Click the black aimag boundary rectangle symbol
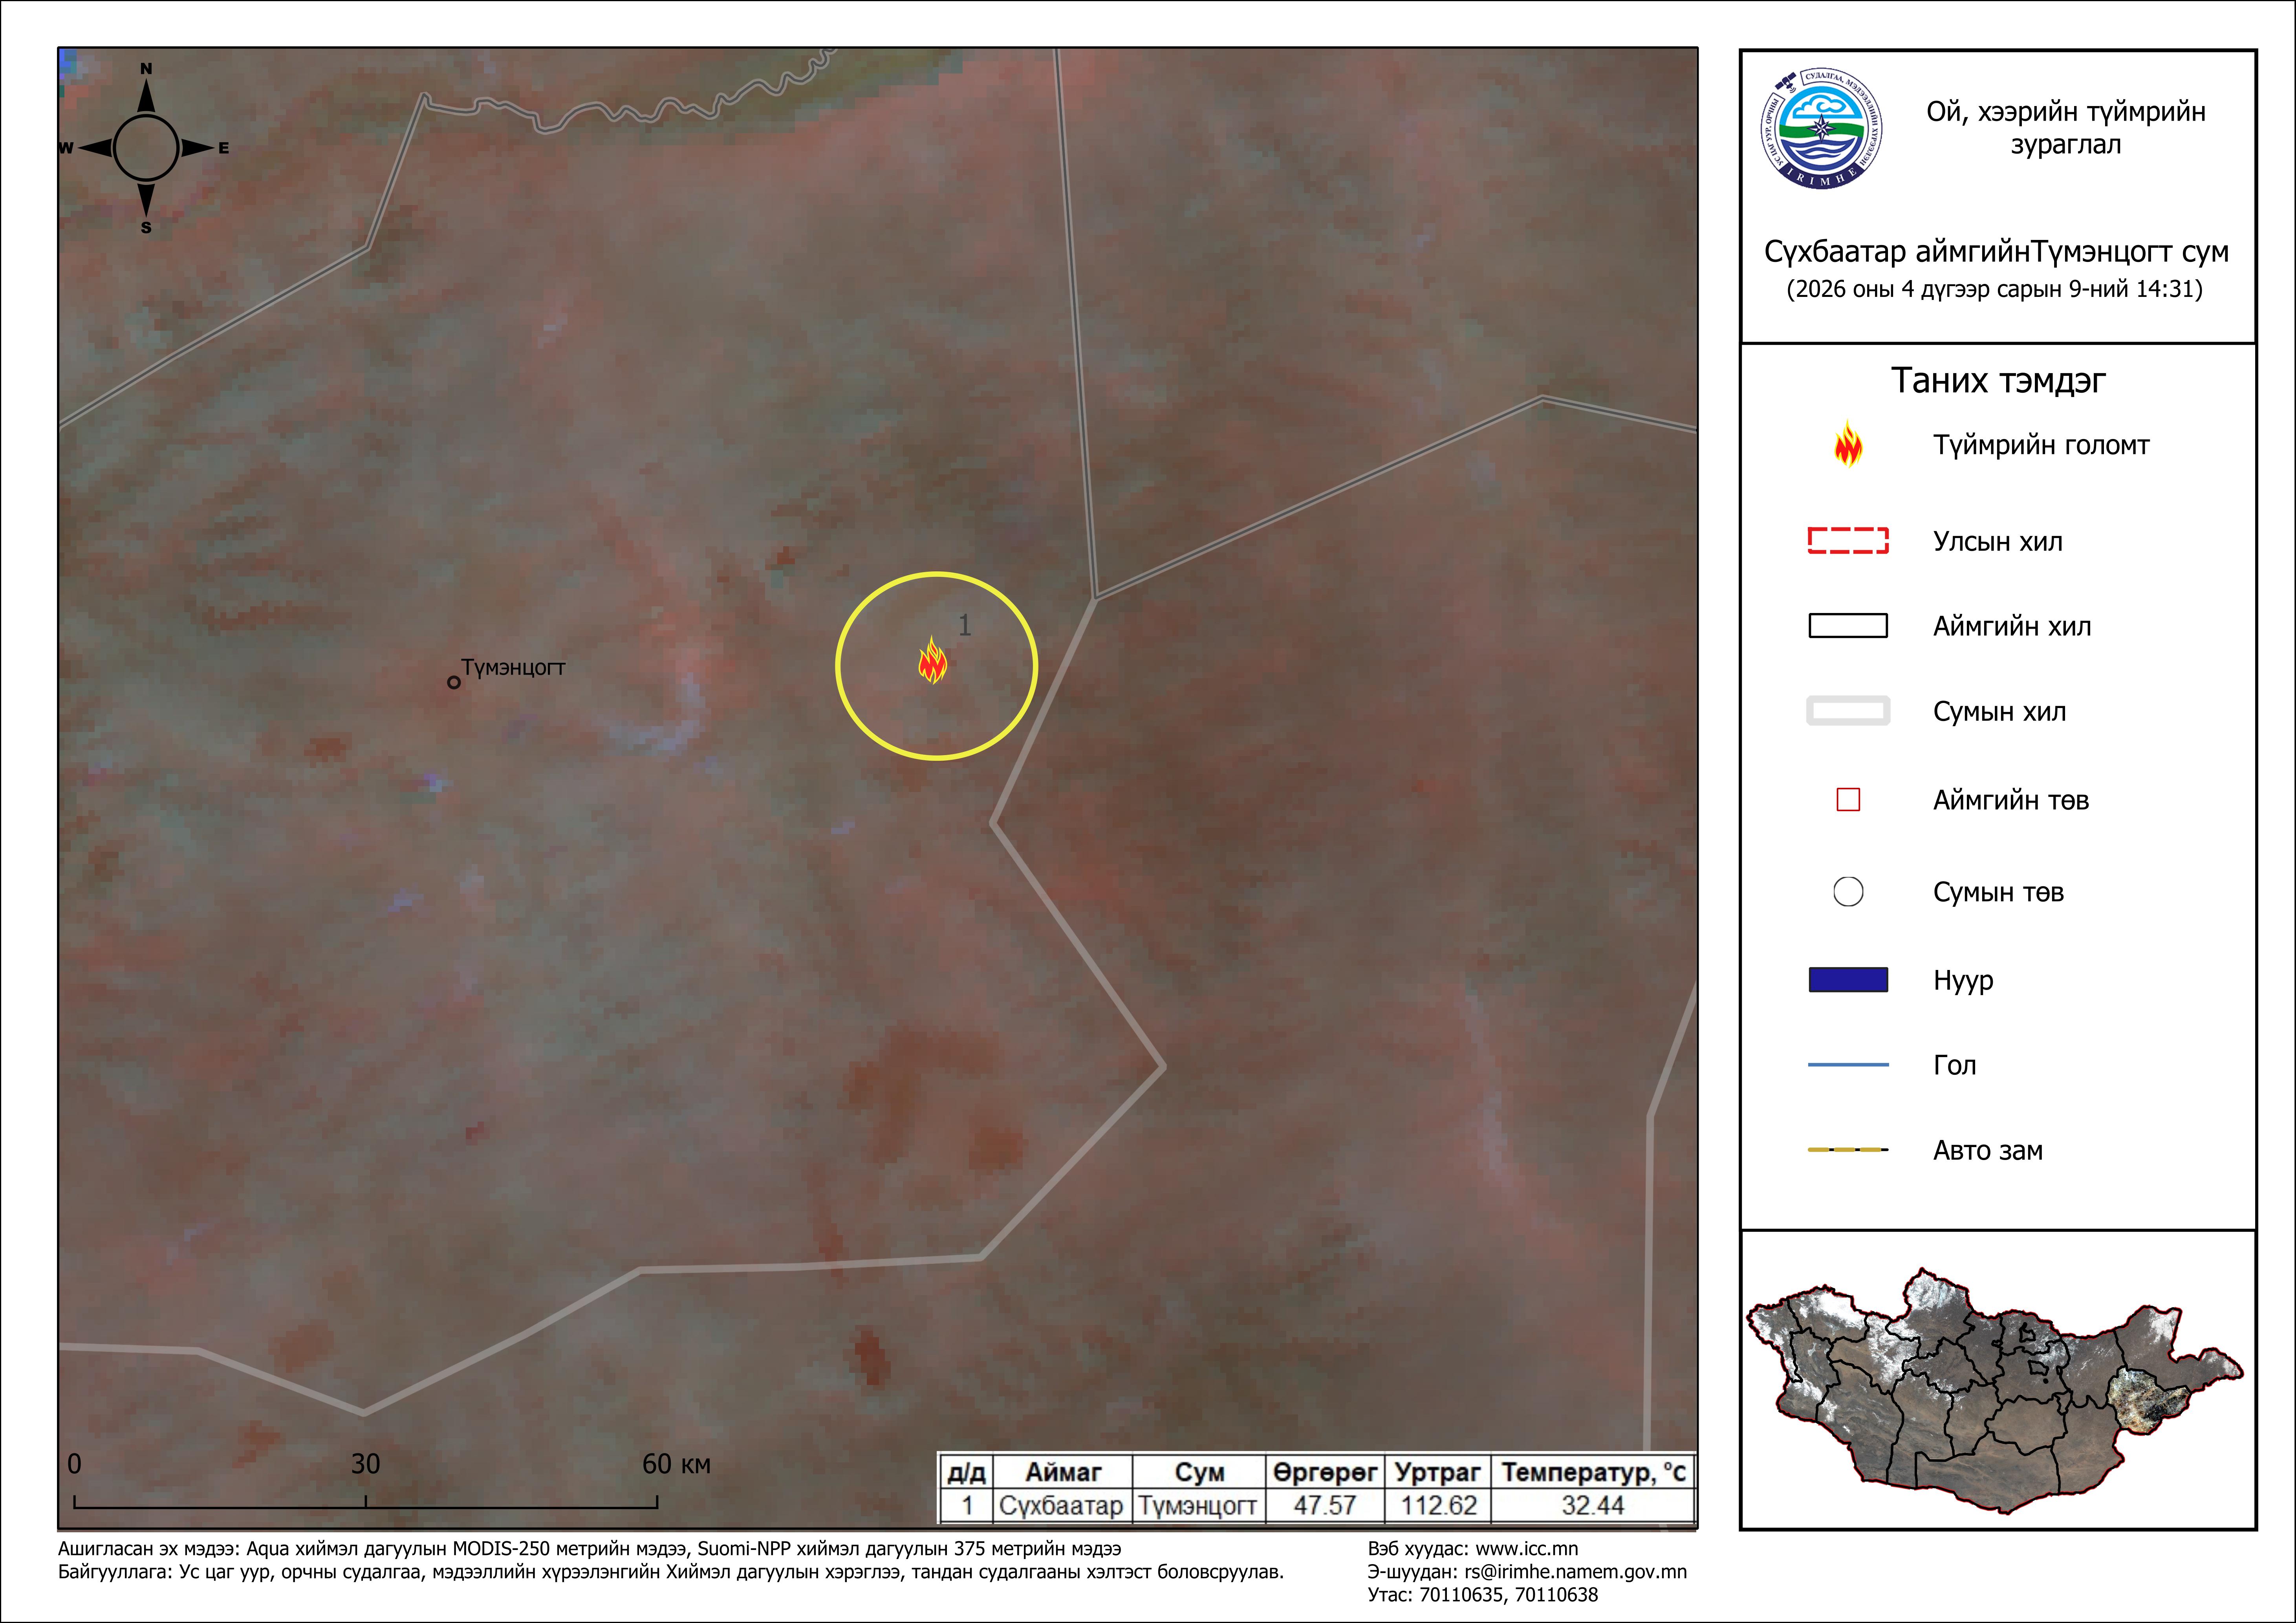 click(x=1848, y=626)
